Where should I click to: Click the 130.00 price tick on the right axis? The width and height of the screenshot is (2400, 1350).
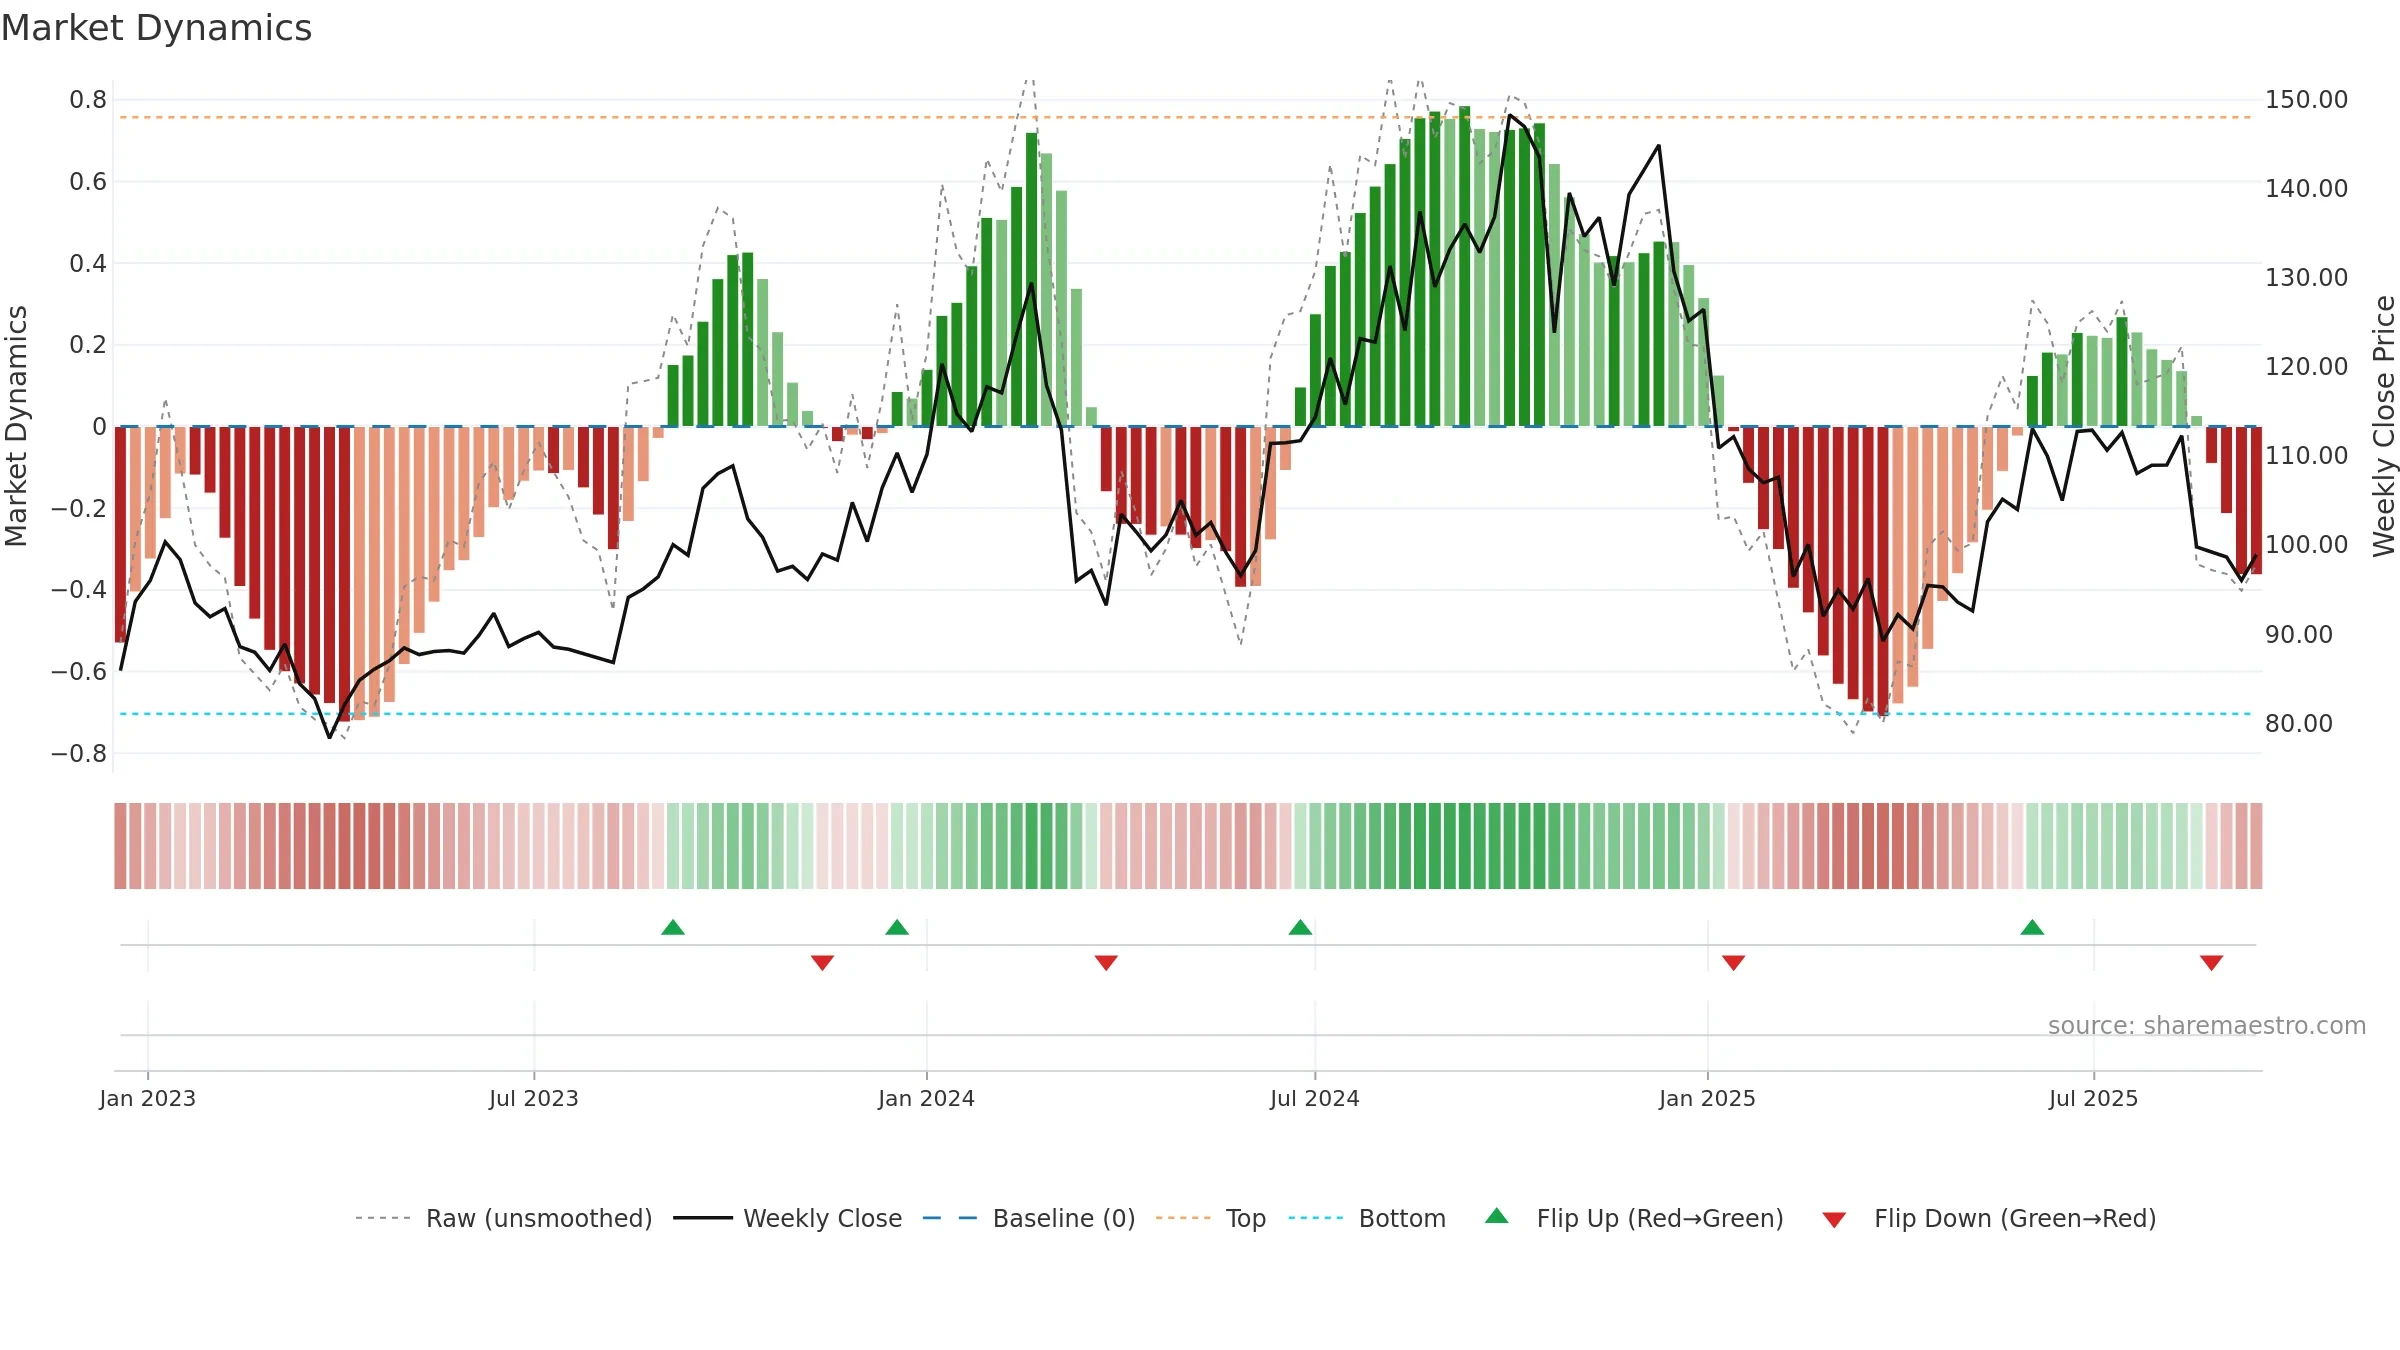tap(2306, 278)
